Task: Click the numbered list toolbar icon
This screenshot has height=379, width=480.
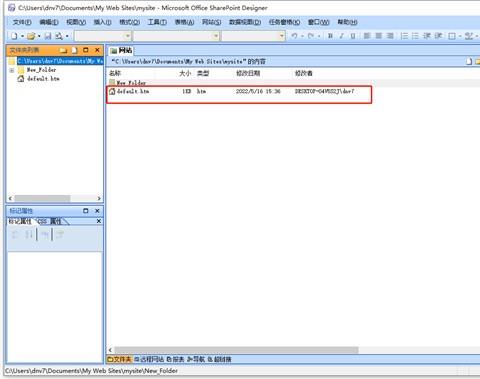Action: tap(404, 36)
